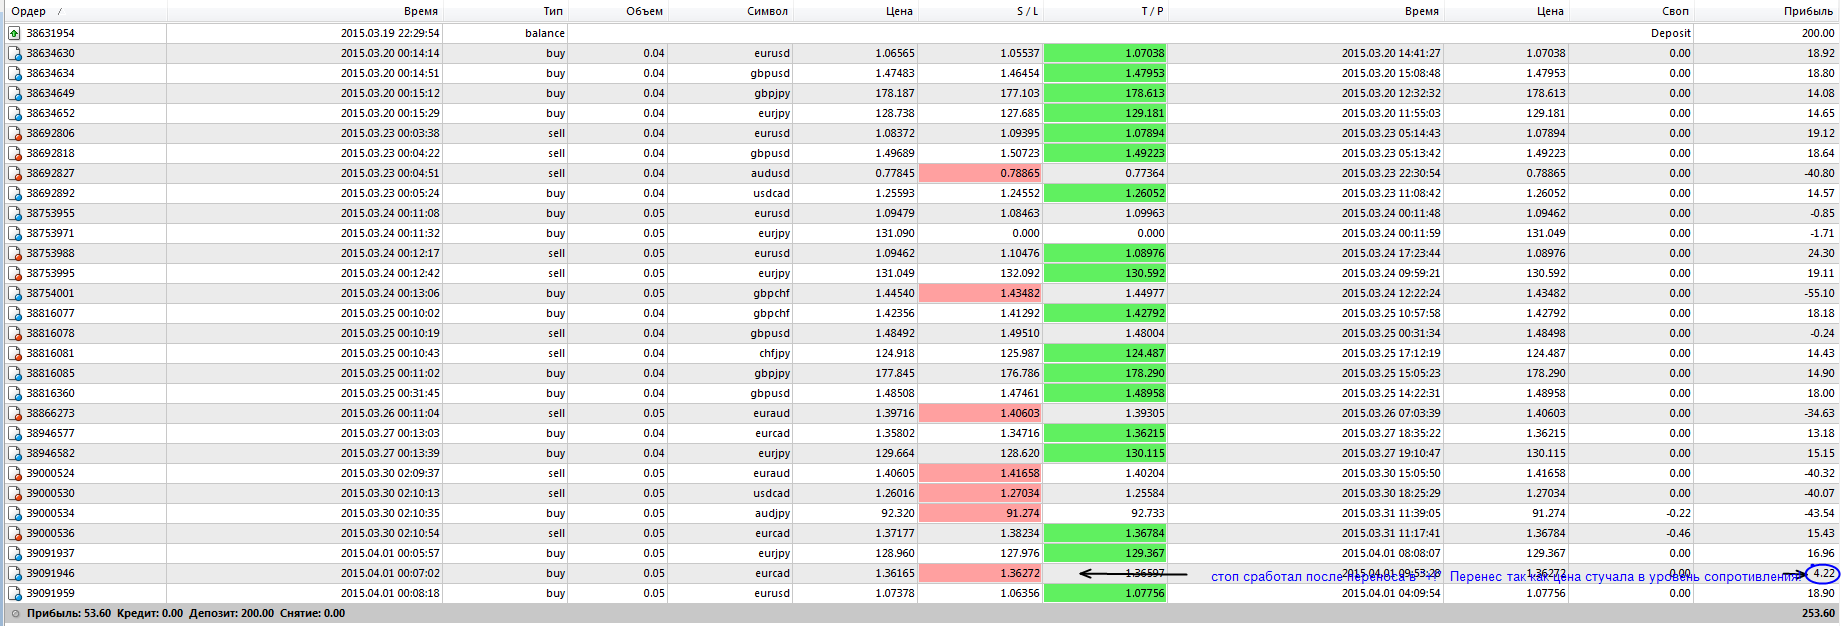Click close time 2015.03.23 22:30:54
This screenshot has width=1841, height=626.
1391,173
